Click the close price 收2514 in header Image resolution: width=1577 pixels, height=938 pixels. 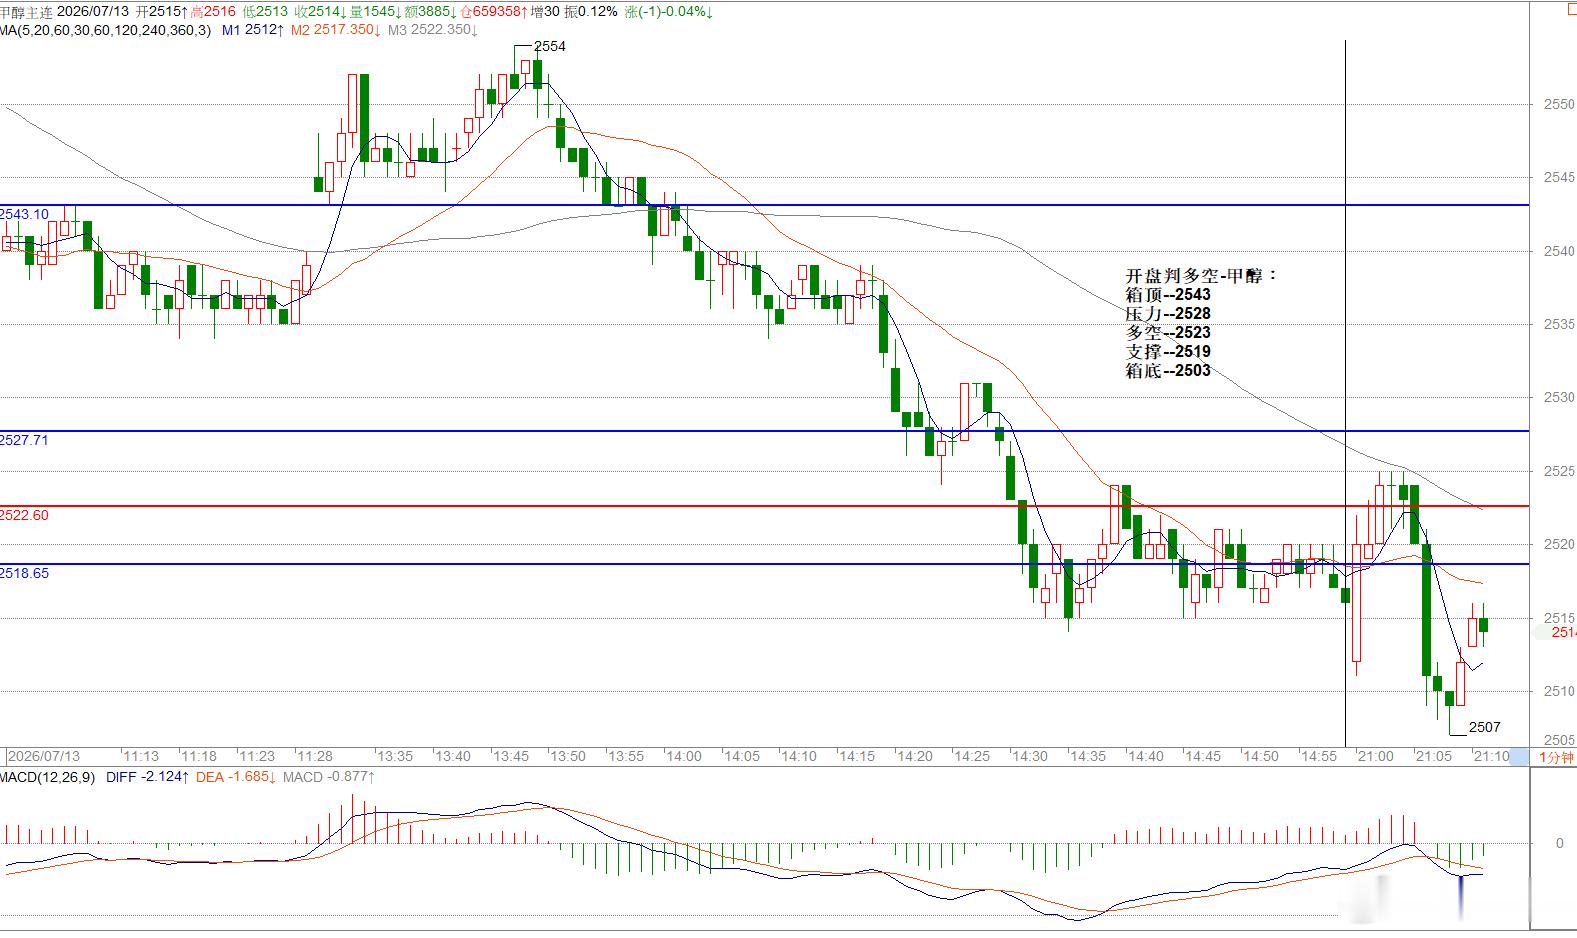pos(319,12)
